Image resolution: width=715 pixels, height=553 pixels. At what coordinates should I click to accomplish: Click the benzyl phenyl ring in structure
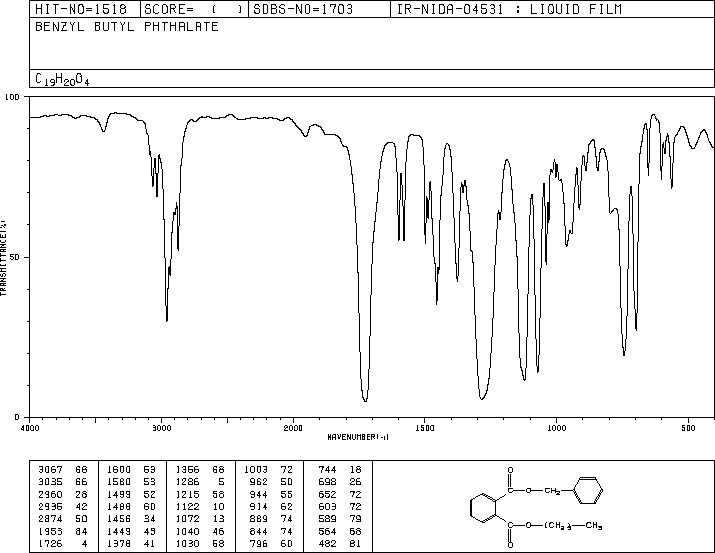tap(588, 491)
